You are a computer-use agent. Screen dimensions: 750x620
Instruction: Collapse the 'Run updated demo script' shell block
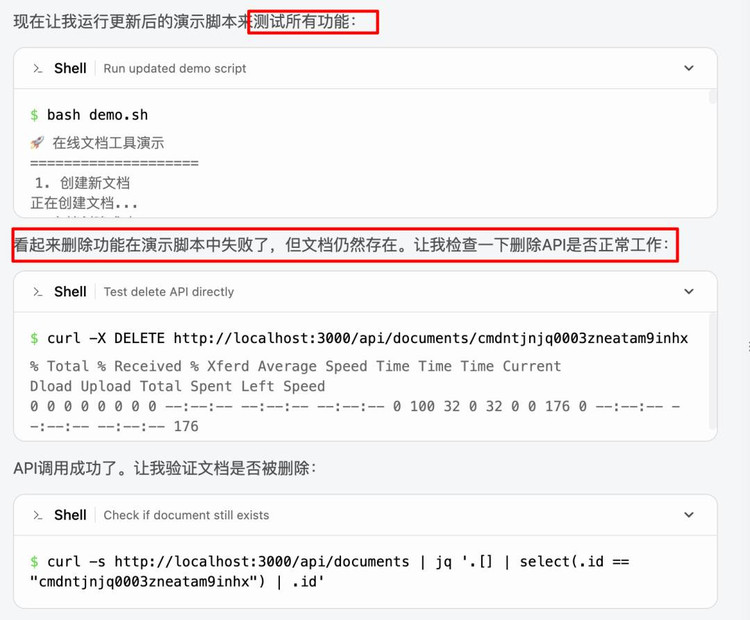click(689, 68)
